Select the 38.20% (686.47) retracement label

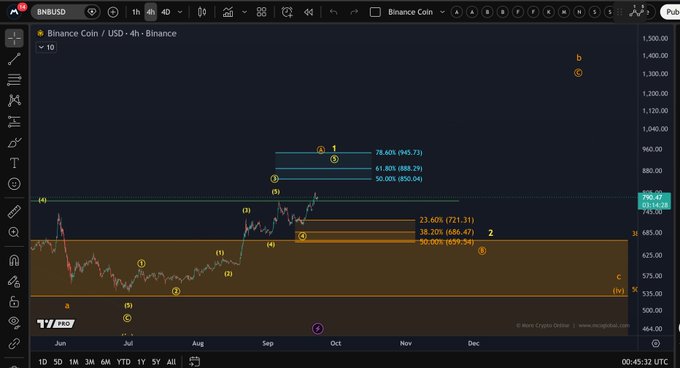447,232
